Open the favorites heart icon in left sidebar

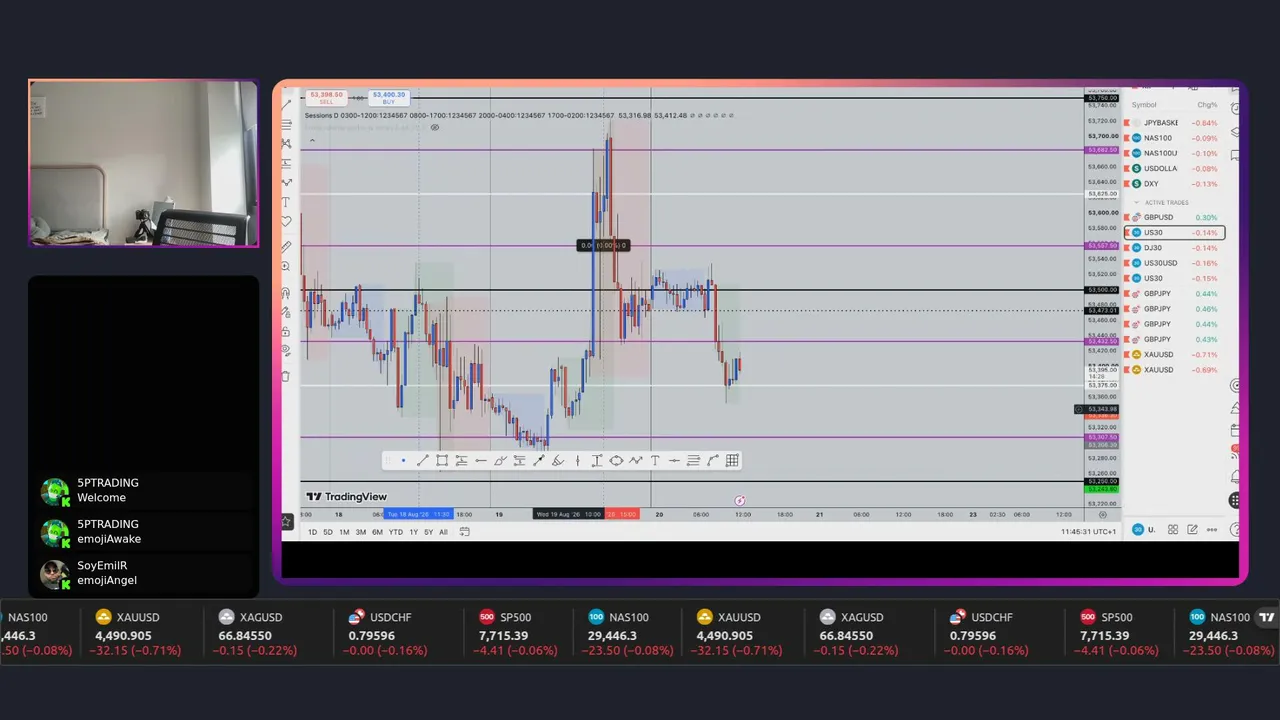click(286, 222)
